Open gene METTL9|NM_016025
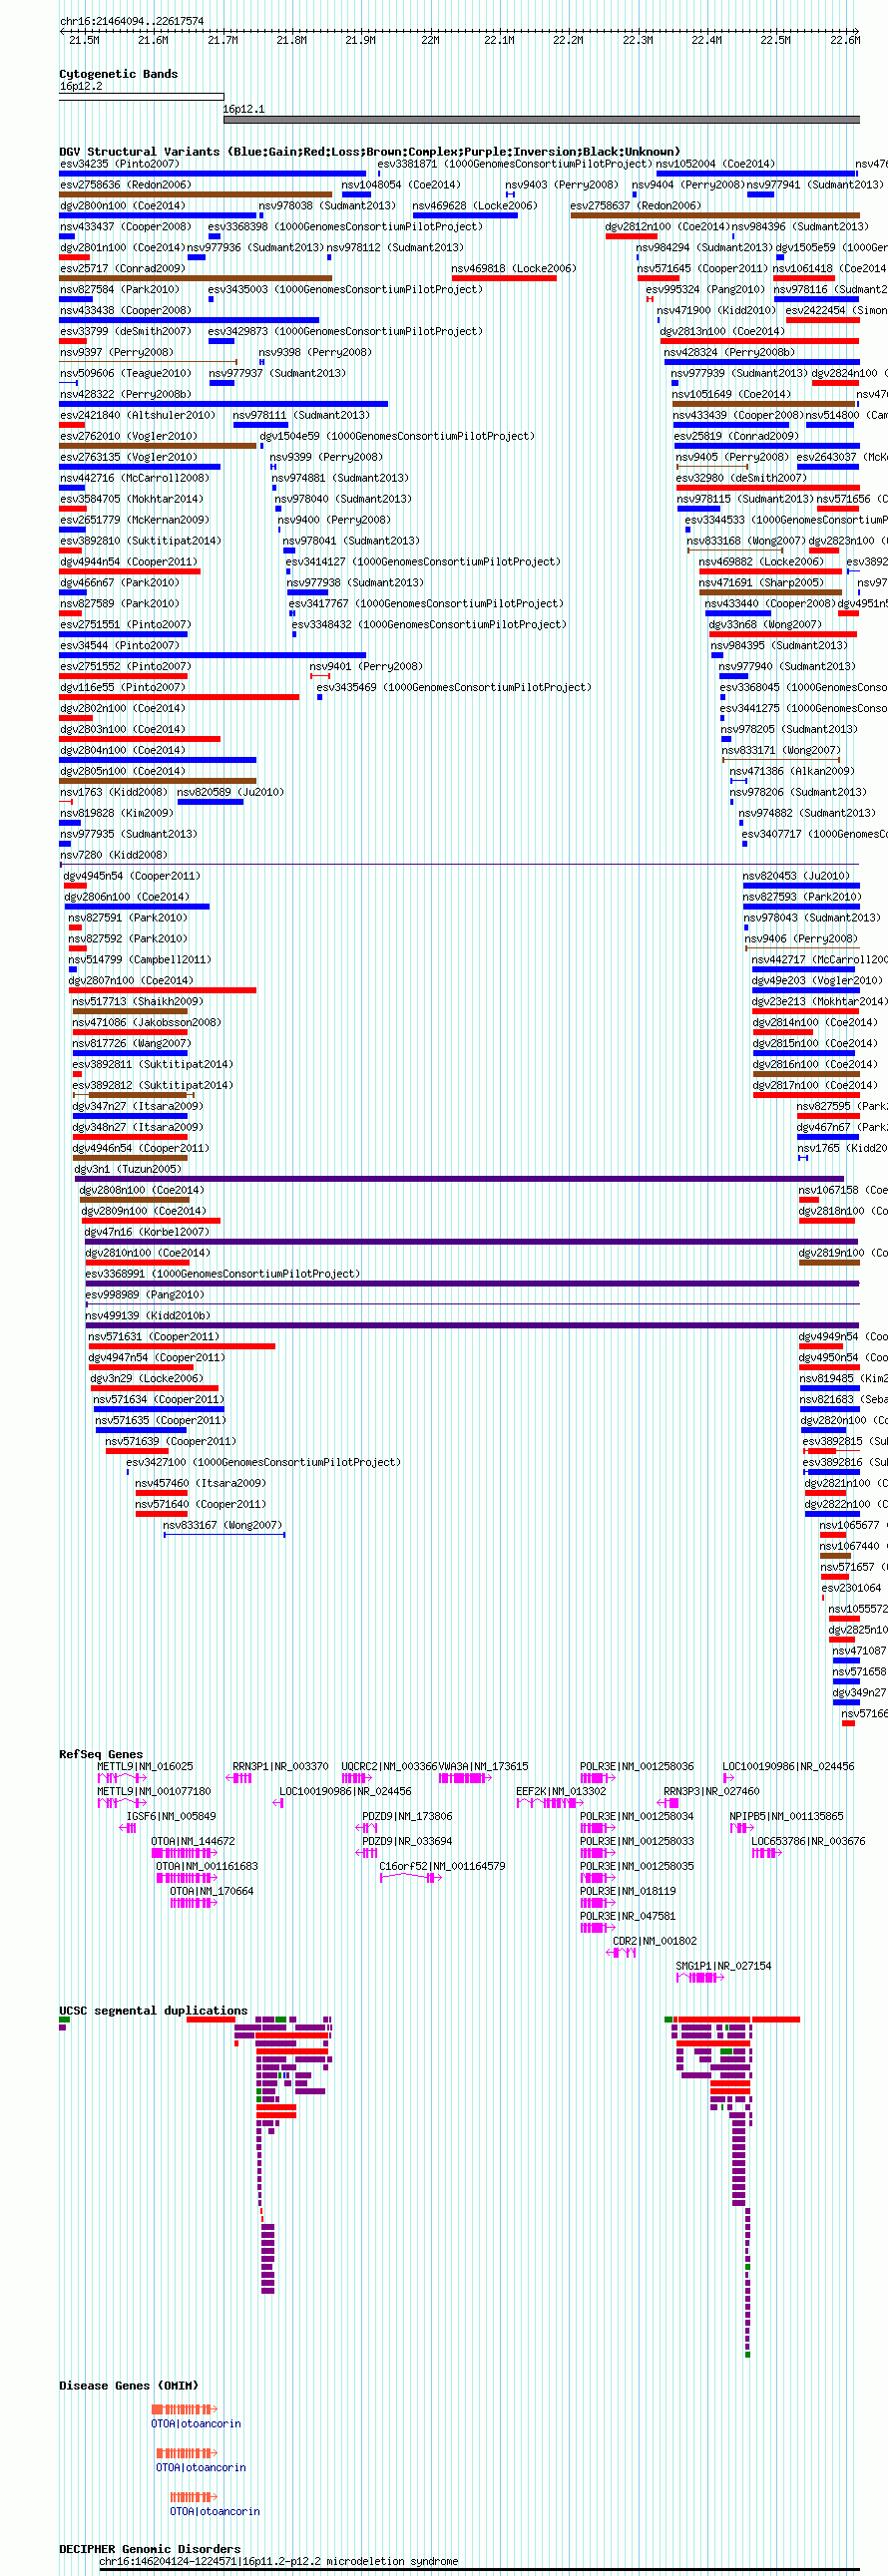The height and width of the screenshot is (2576, 888). point(145,1768)
